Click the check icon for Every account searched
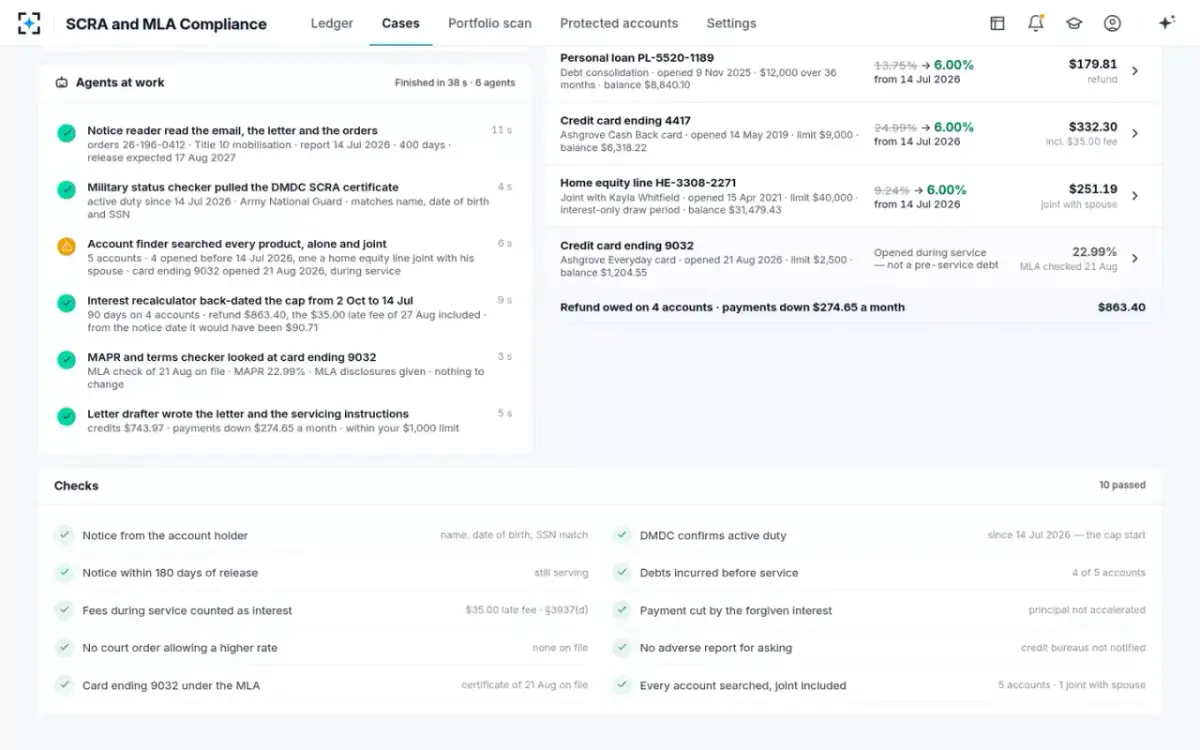Image resolution: width=1200 pixels, height=750 pixels. tap(622, 685)
